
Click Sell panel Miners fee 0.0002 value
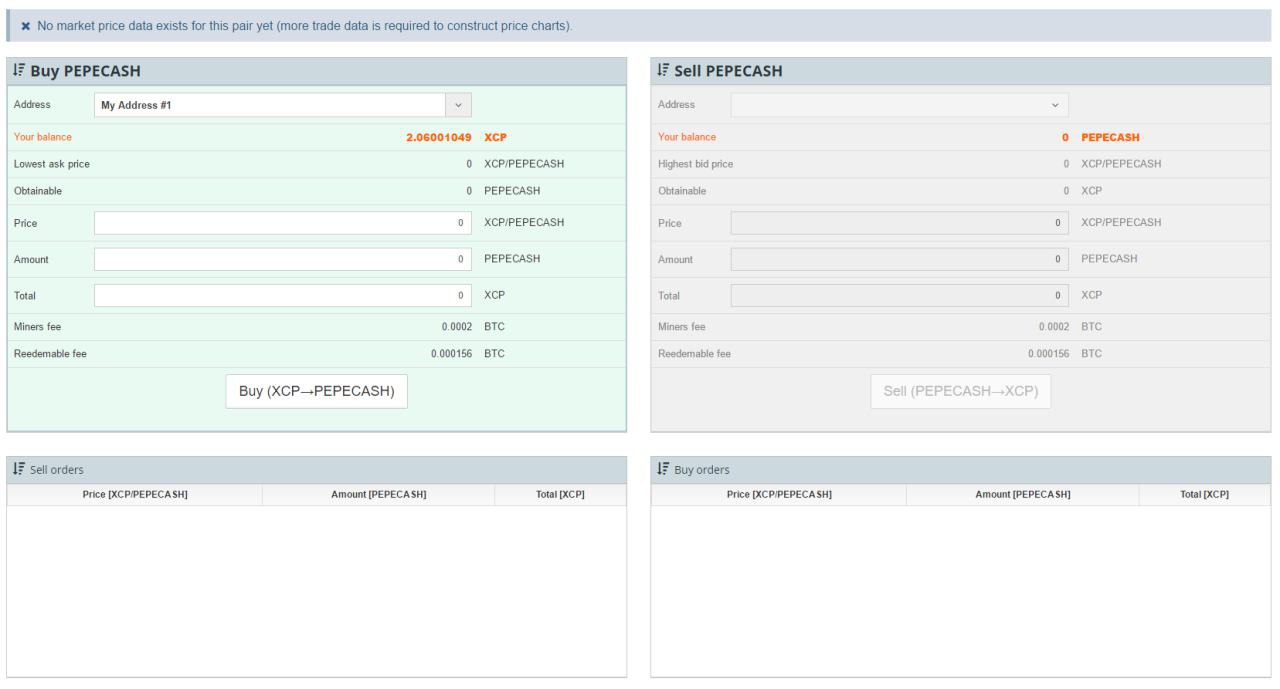pyautogui.click(x=1055, y=326)
